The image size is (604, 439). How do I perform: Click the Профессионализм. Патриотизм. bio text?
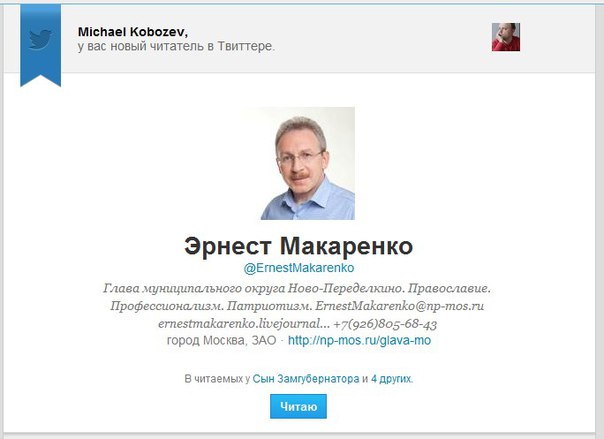[211, 306]
